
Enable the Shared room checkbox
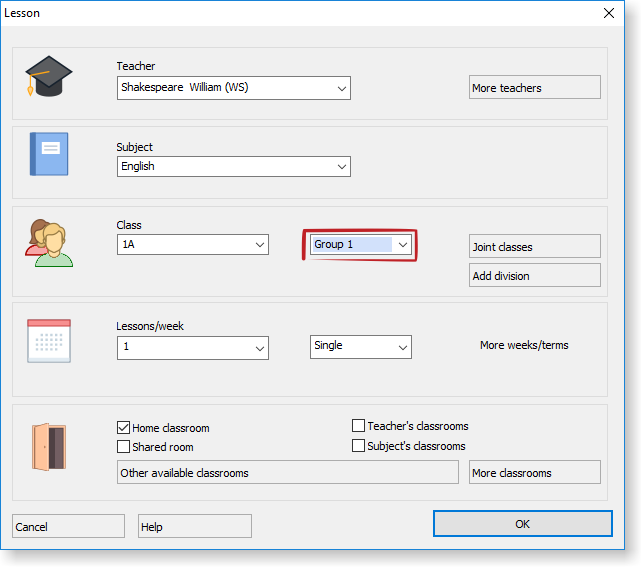tap(124, 447)
